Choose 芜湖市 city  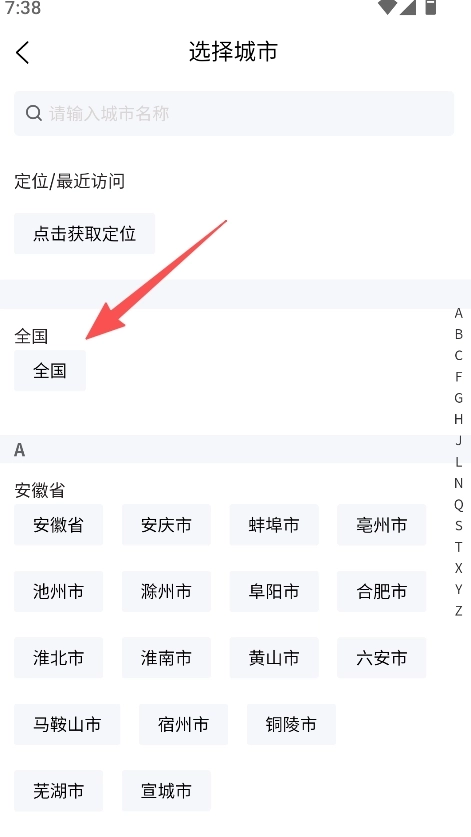click(58, 791)
